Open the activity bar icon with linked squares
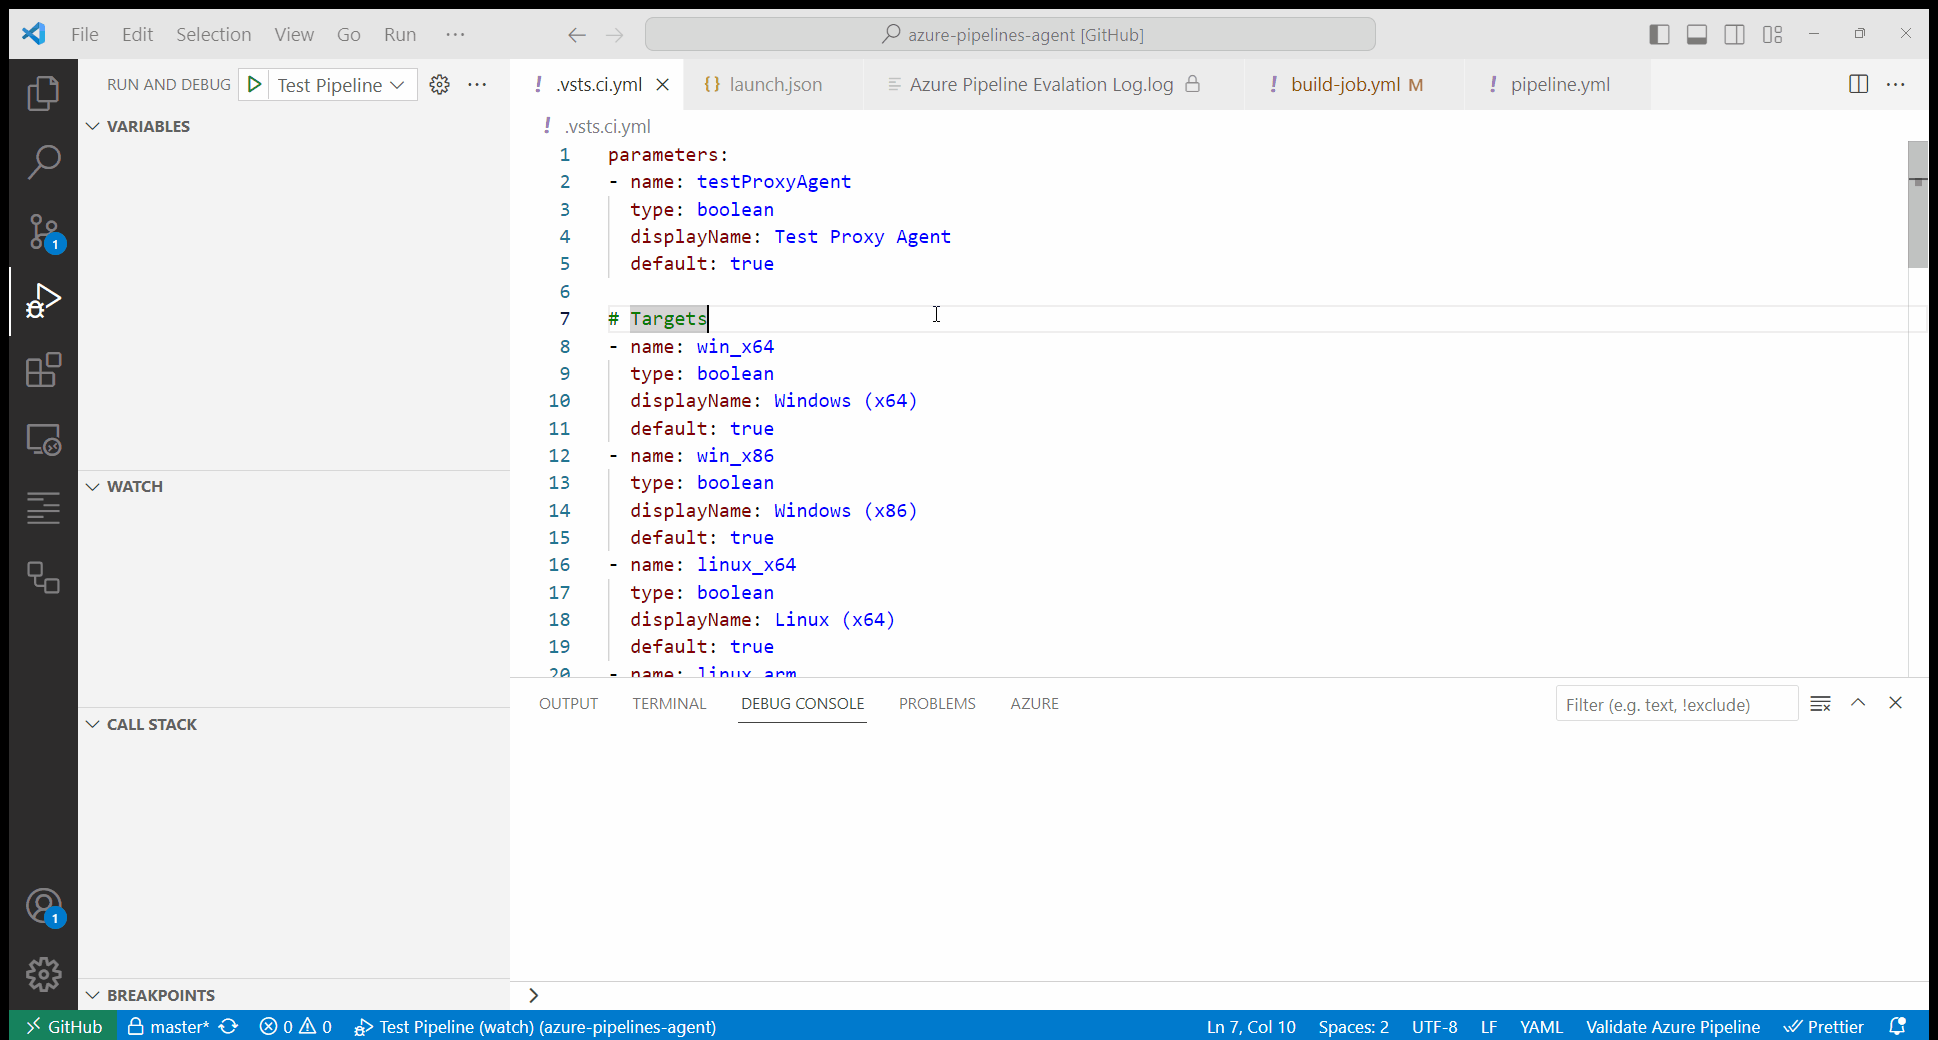Screen dimensions: 1938x1040 (x=43, y=577)
